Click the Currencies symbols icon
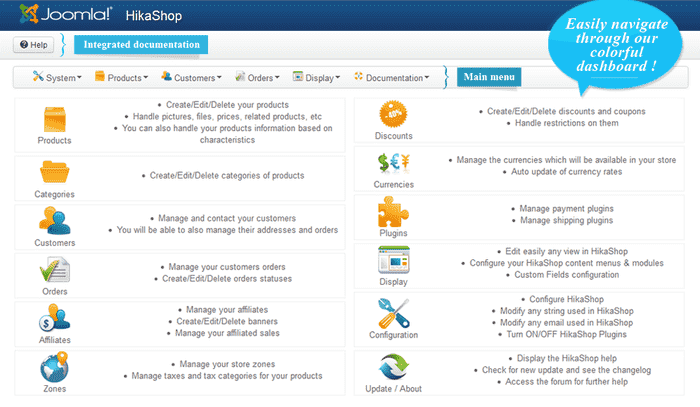700x407 pixels. click(x=393, y=162)
